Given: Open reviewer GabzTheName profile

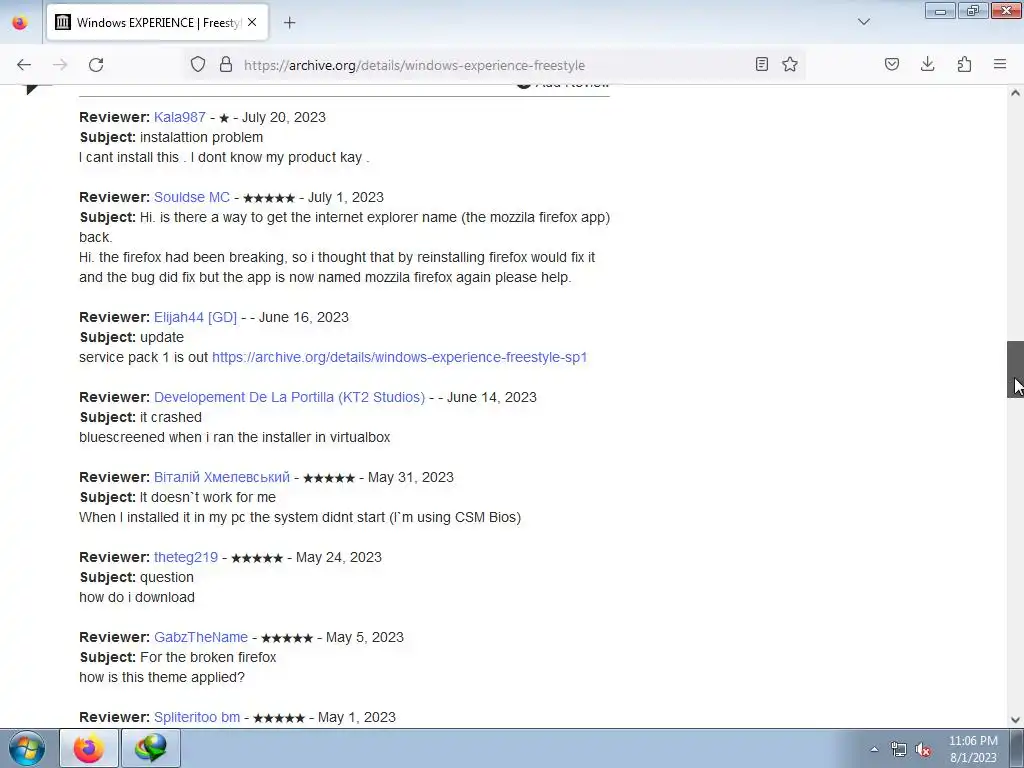Looking at the screenshot, I should [201, 637].
